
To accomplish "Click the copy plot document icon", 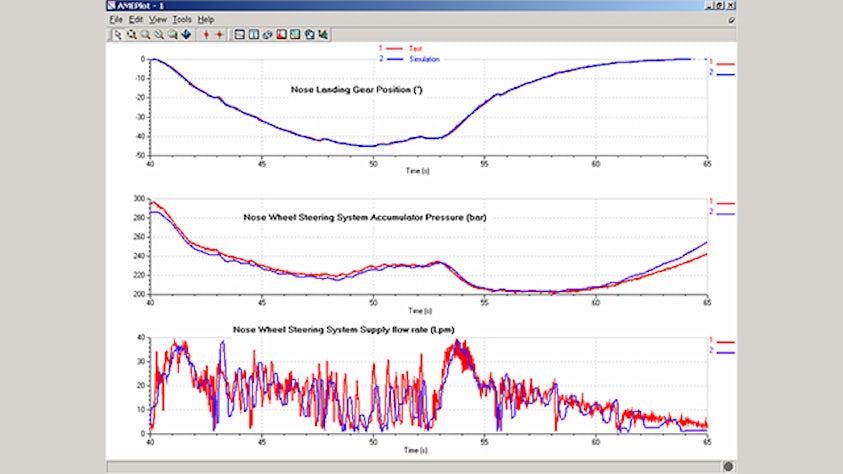I will (x=309, y=35).
